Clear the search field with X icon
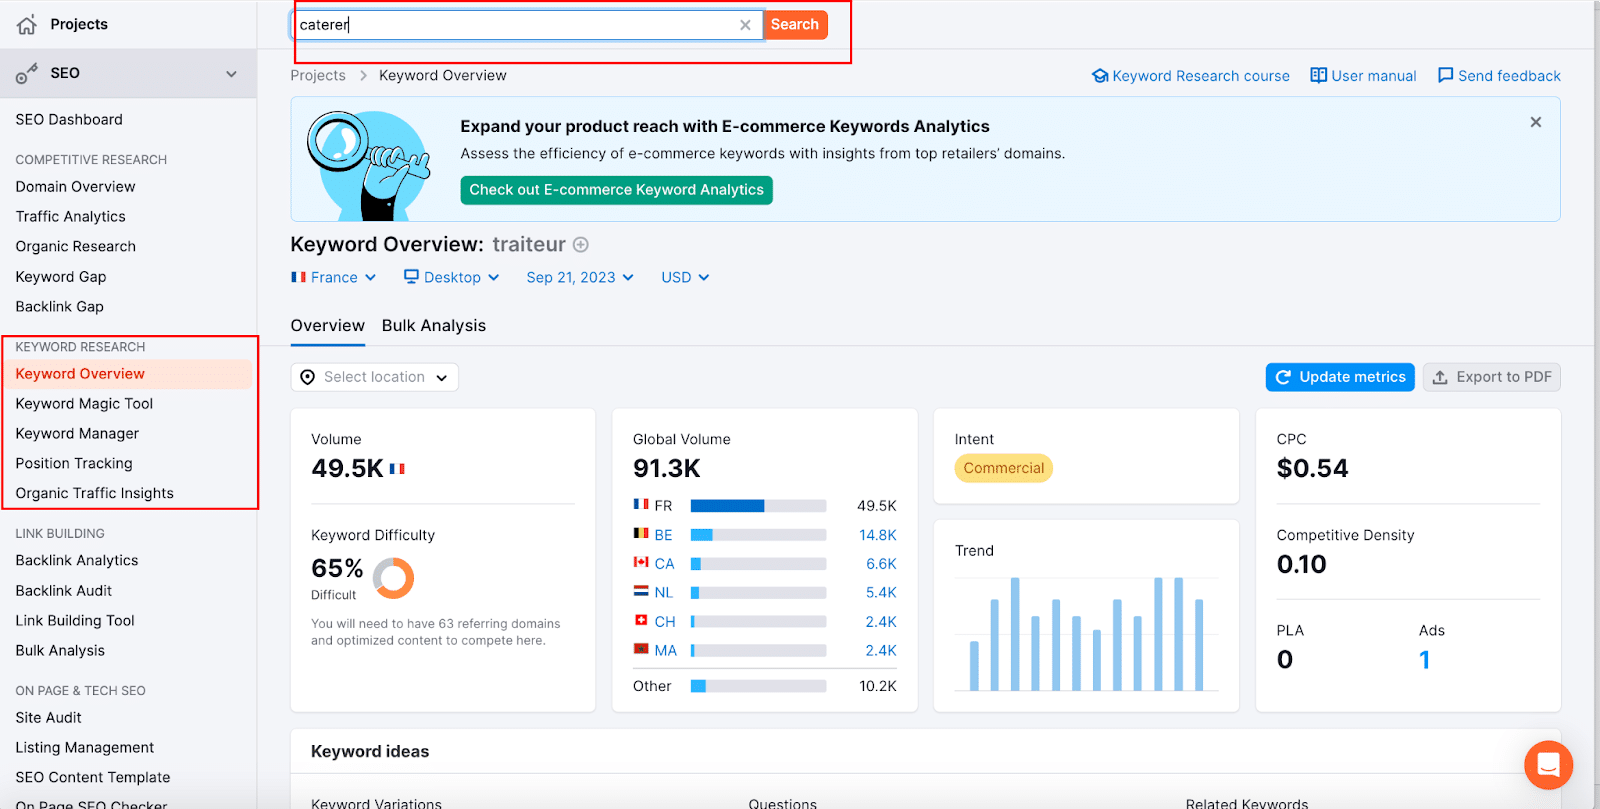The image size is (1600, 809). [745, 25]
